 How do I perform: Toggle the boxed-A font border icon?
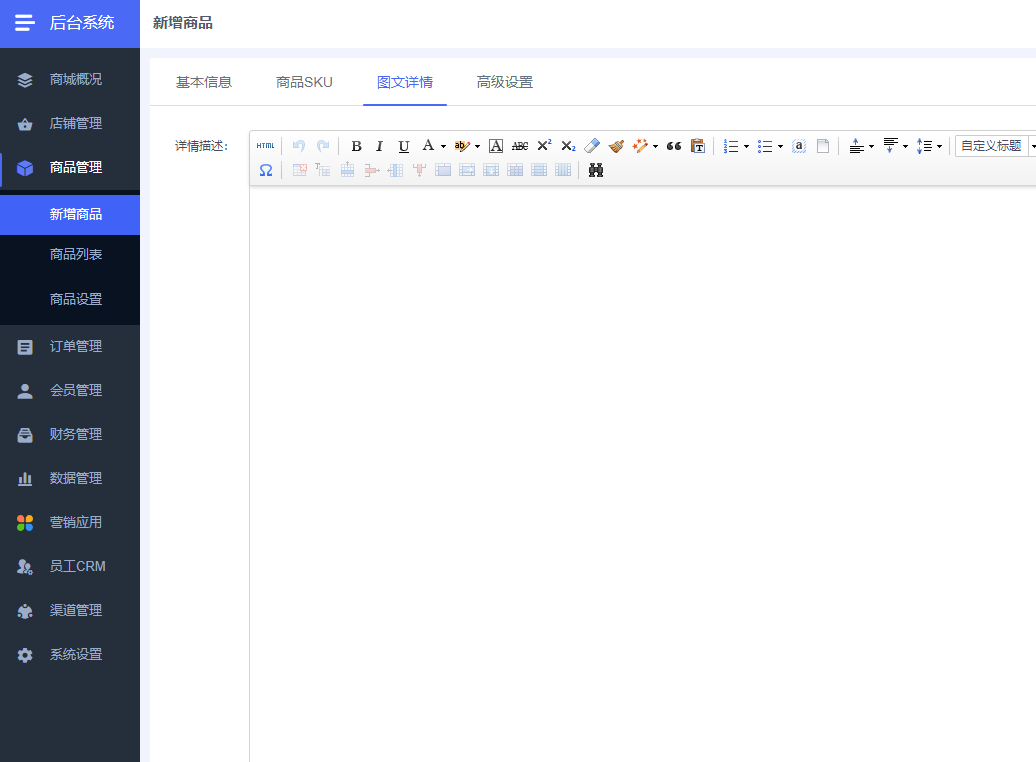click(x=496, y=146)
